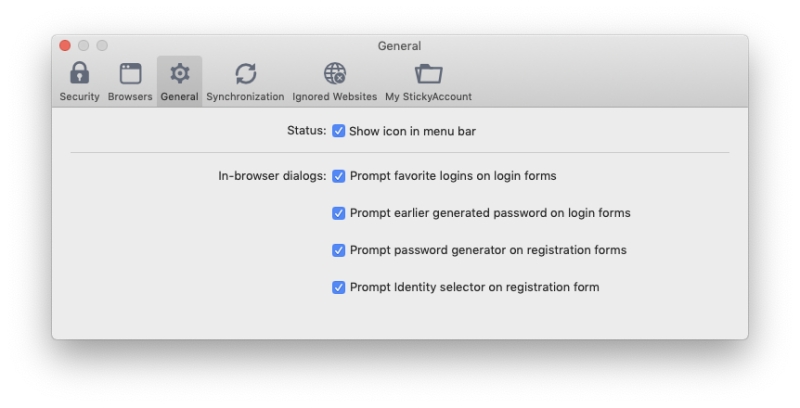Toggle Prompt earlier generated password checkbox
The height and width of the screenshot is (408, 800).
[338, 213]
